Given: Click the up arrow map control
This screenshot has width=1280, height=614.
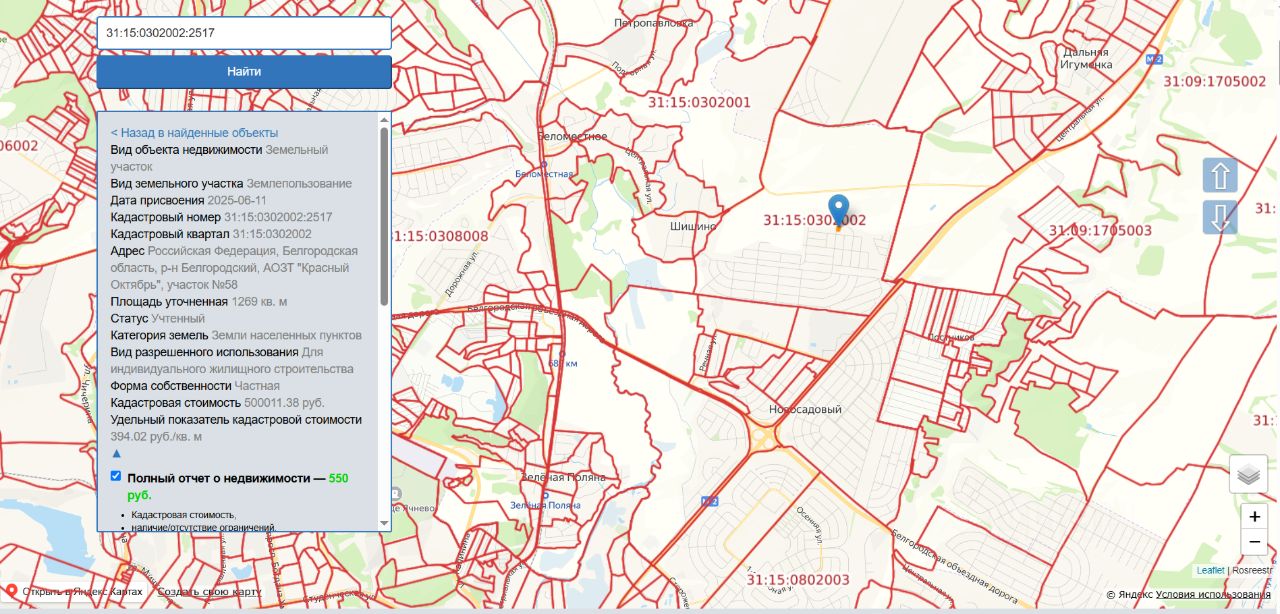Looking at the screenshot, I should pyautogui.click(x=1220, y=176).
